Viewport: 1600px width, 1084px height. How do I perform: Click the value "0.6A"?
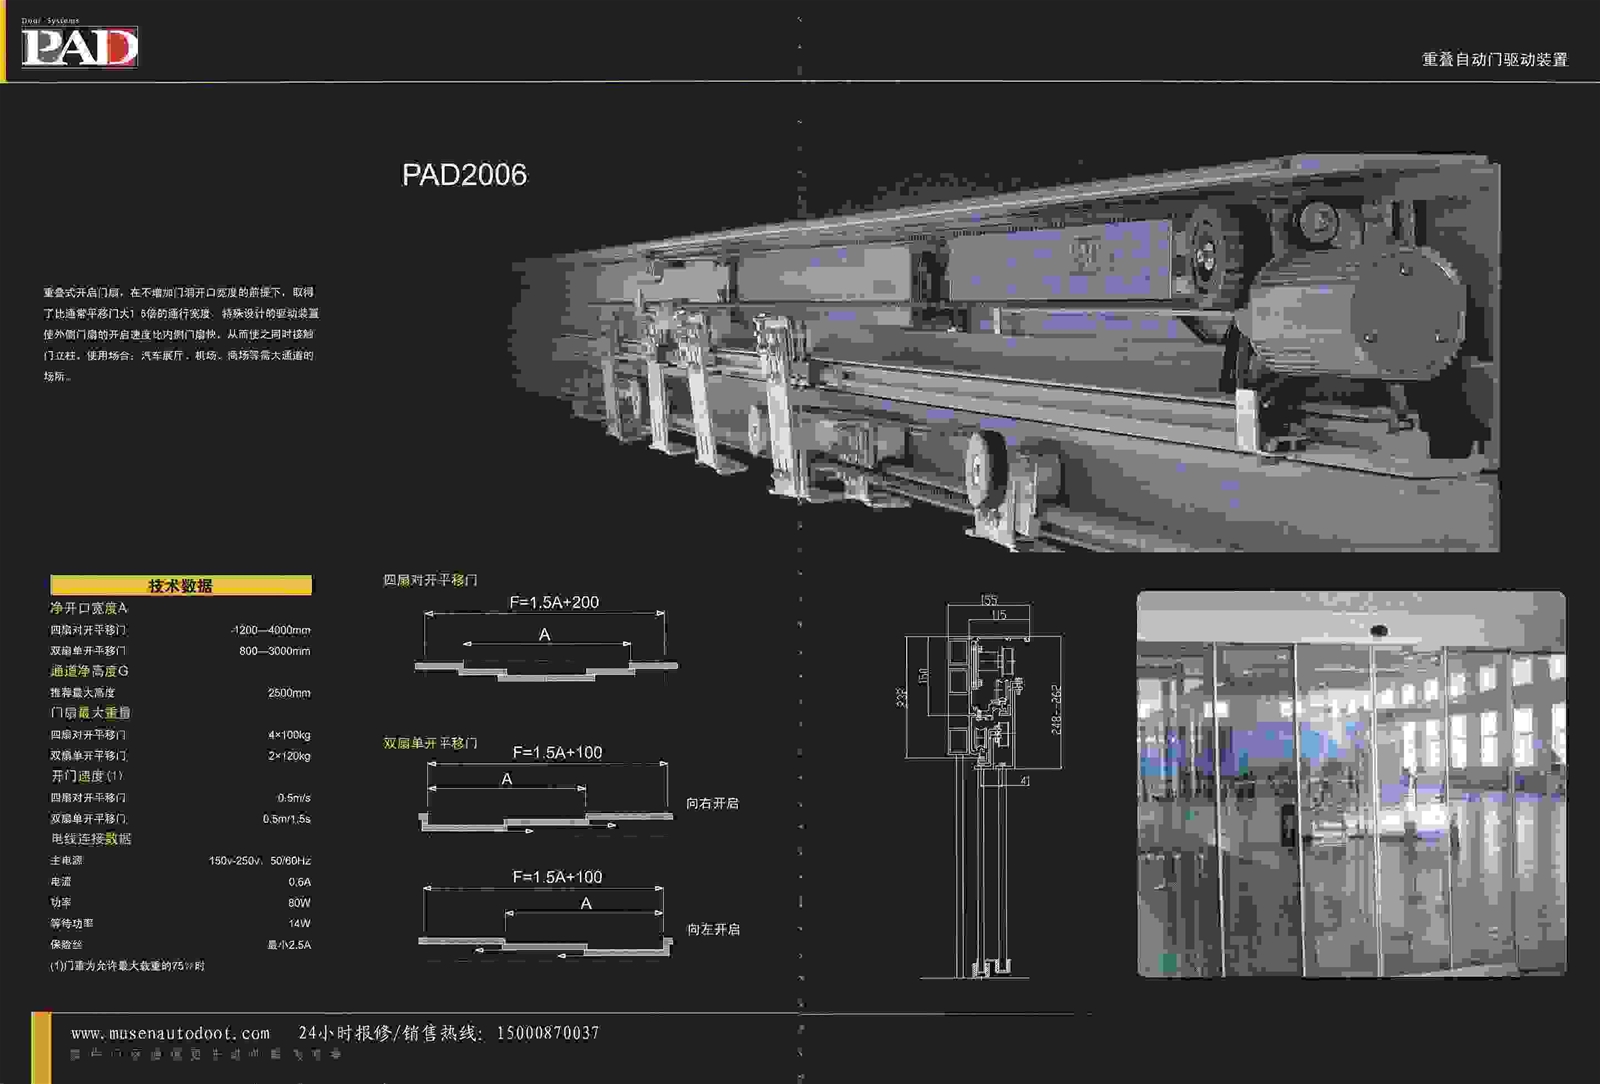[x=300, y=882]
